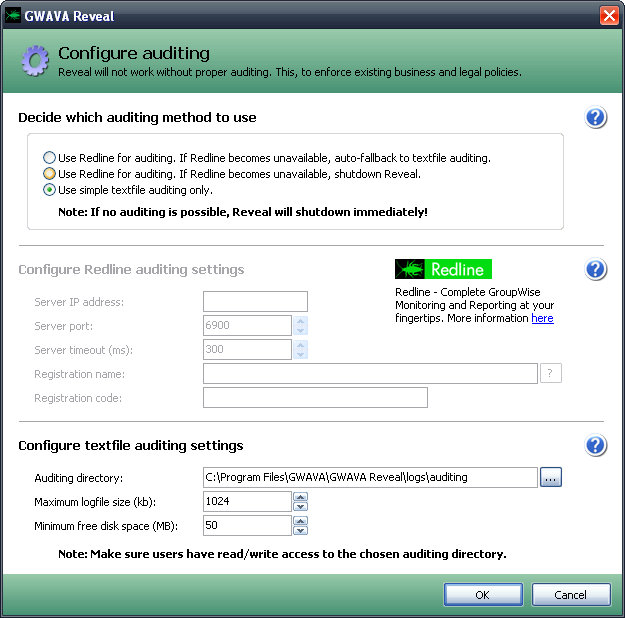The height and width of the screenshot is (618, 625).
Task: Click the Server port field showing 6900
Action: point(247,325)
